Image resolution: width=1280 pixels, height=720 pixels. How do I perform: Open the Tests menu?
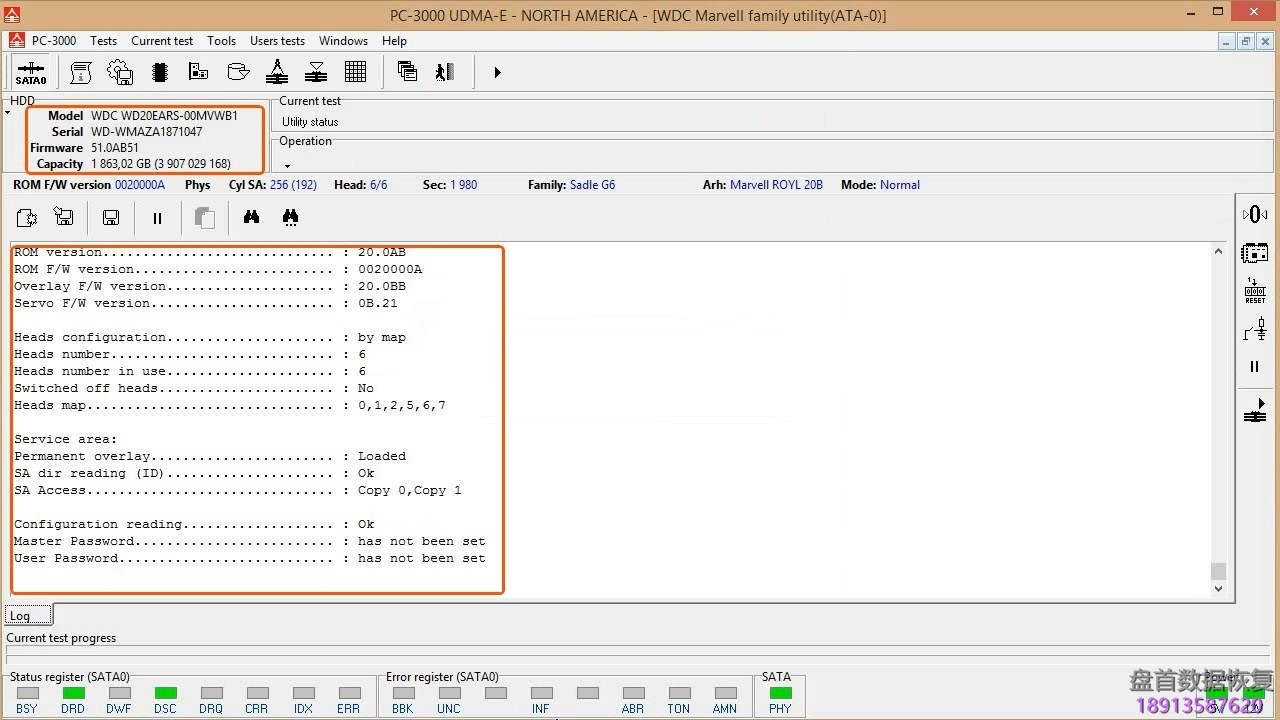pos(103,41)
